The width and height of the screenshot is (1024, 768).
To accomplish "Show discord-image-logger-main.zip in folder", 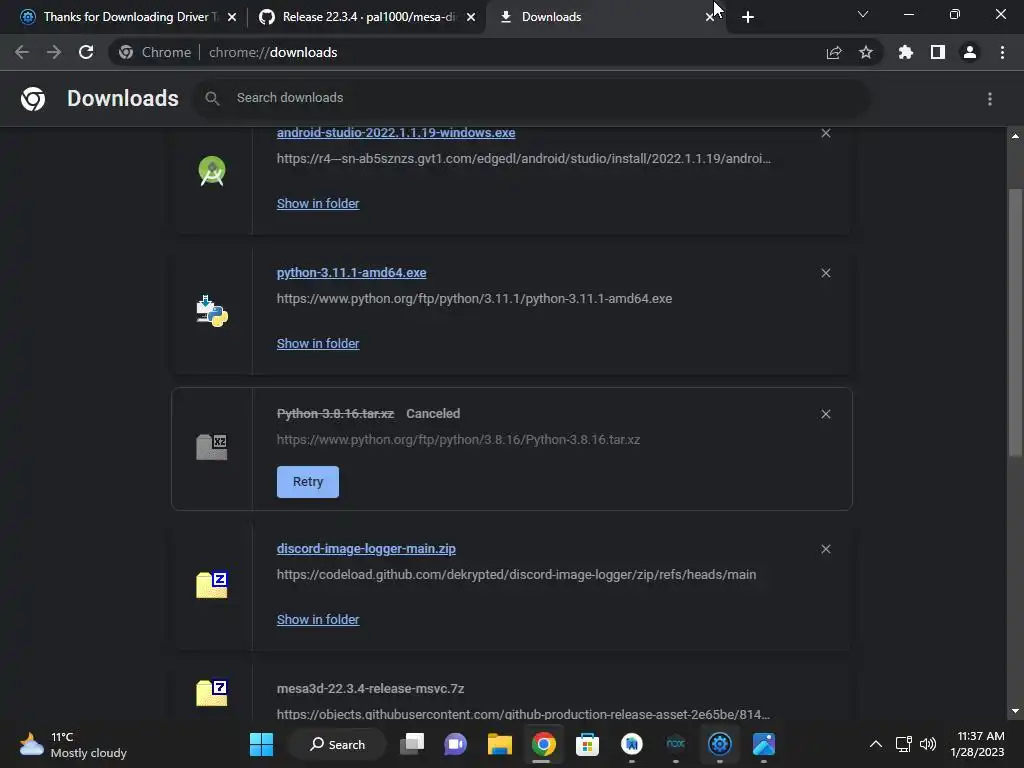I will pos(318,620).
